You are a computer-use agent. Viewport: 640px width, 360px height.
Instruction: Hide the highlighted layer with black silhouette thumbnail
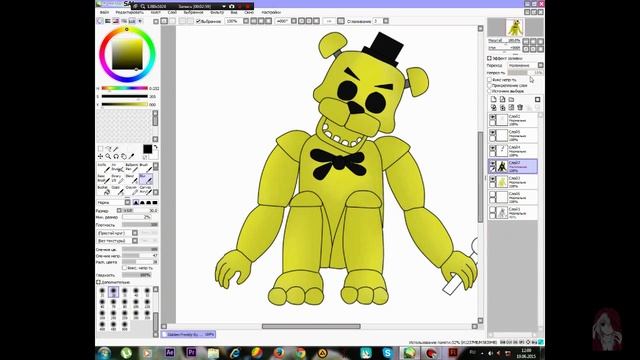[493, 164]
